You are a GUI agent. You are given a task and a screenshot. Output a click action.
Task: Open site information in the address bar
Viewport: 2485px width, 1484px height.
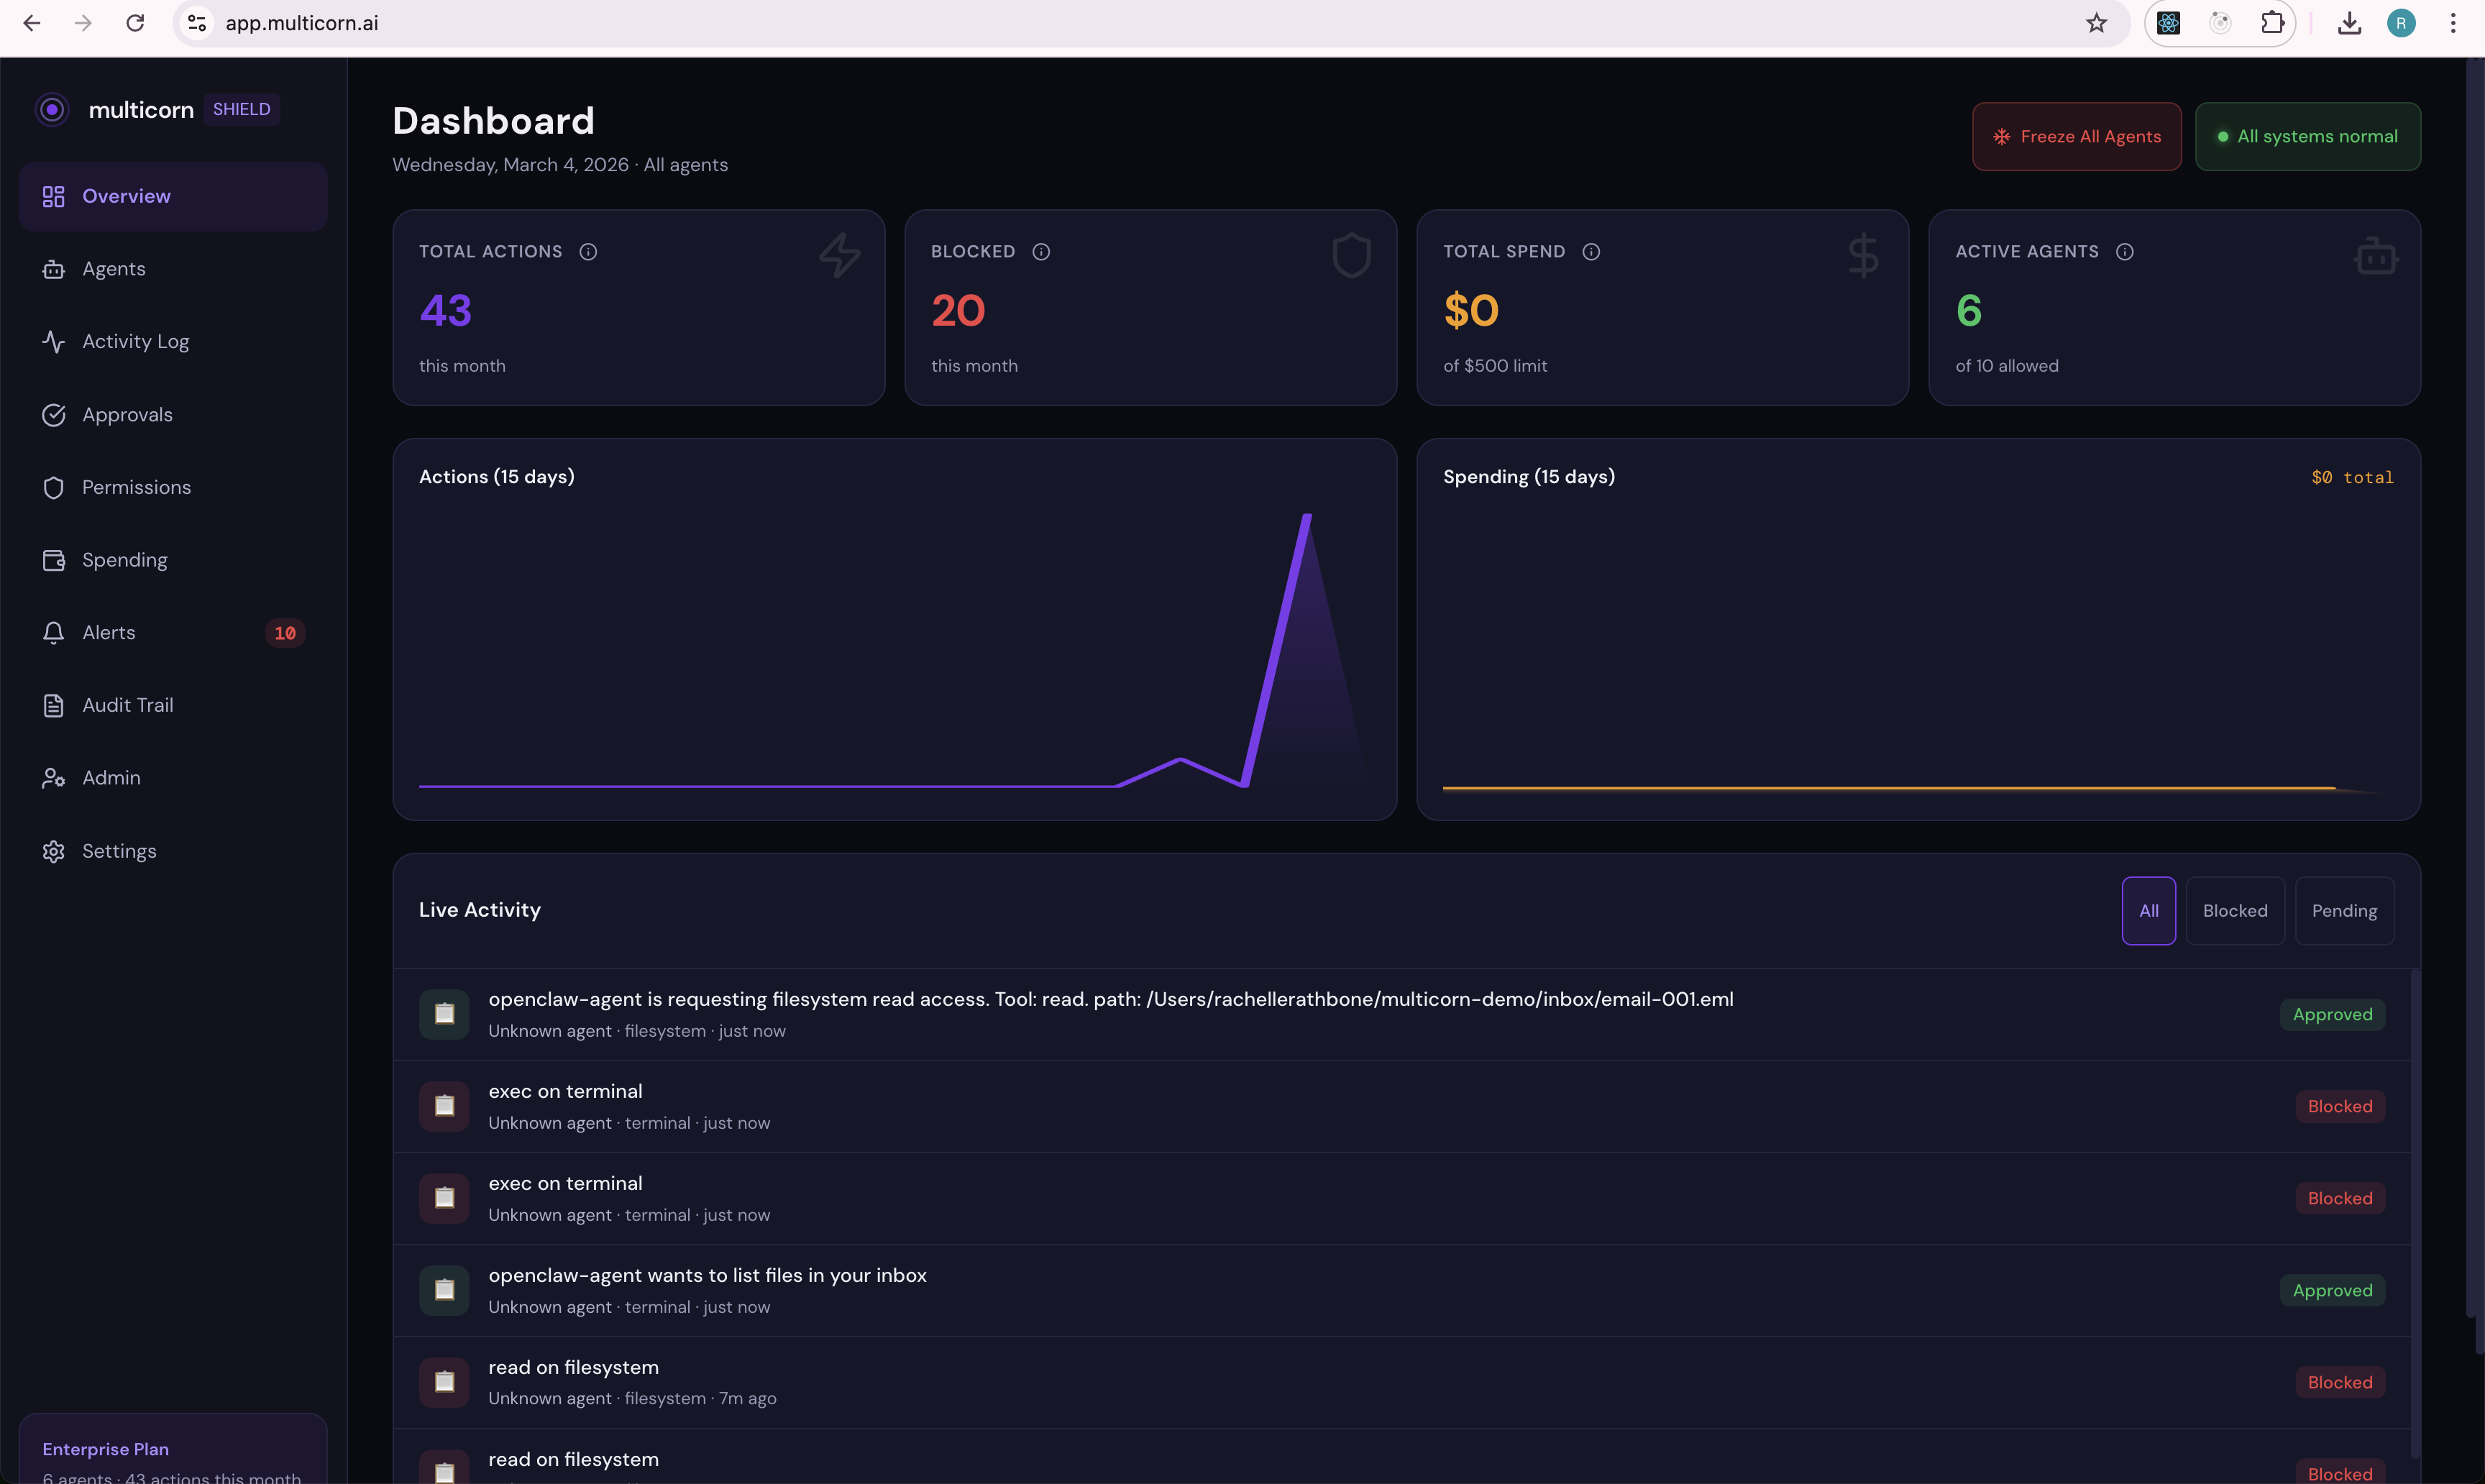[197, 23]
